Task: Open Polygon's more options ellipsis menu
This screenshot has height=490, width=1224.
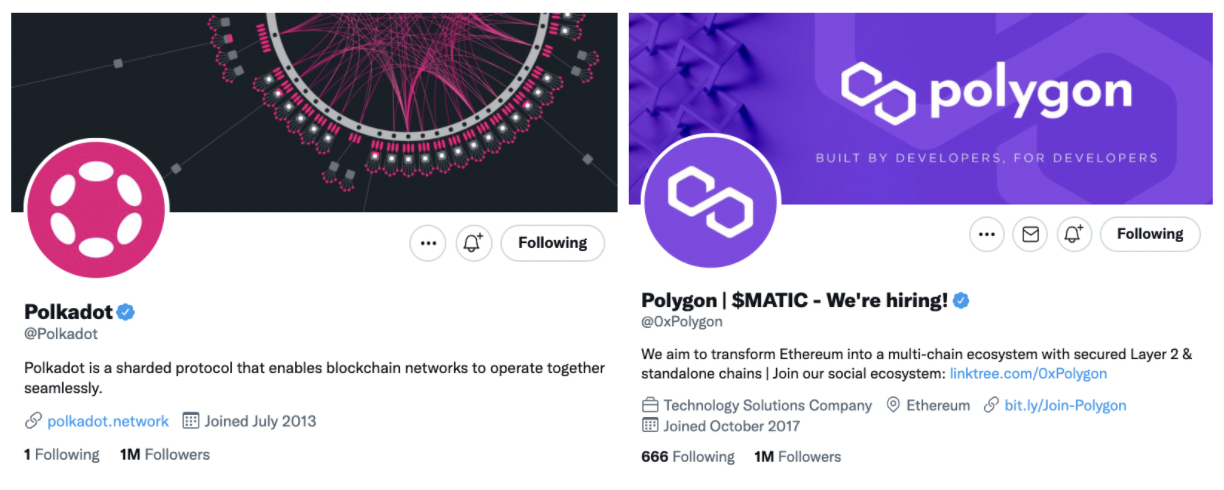Action: coord(987,234)
